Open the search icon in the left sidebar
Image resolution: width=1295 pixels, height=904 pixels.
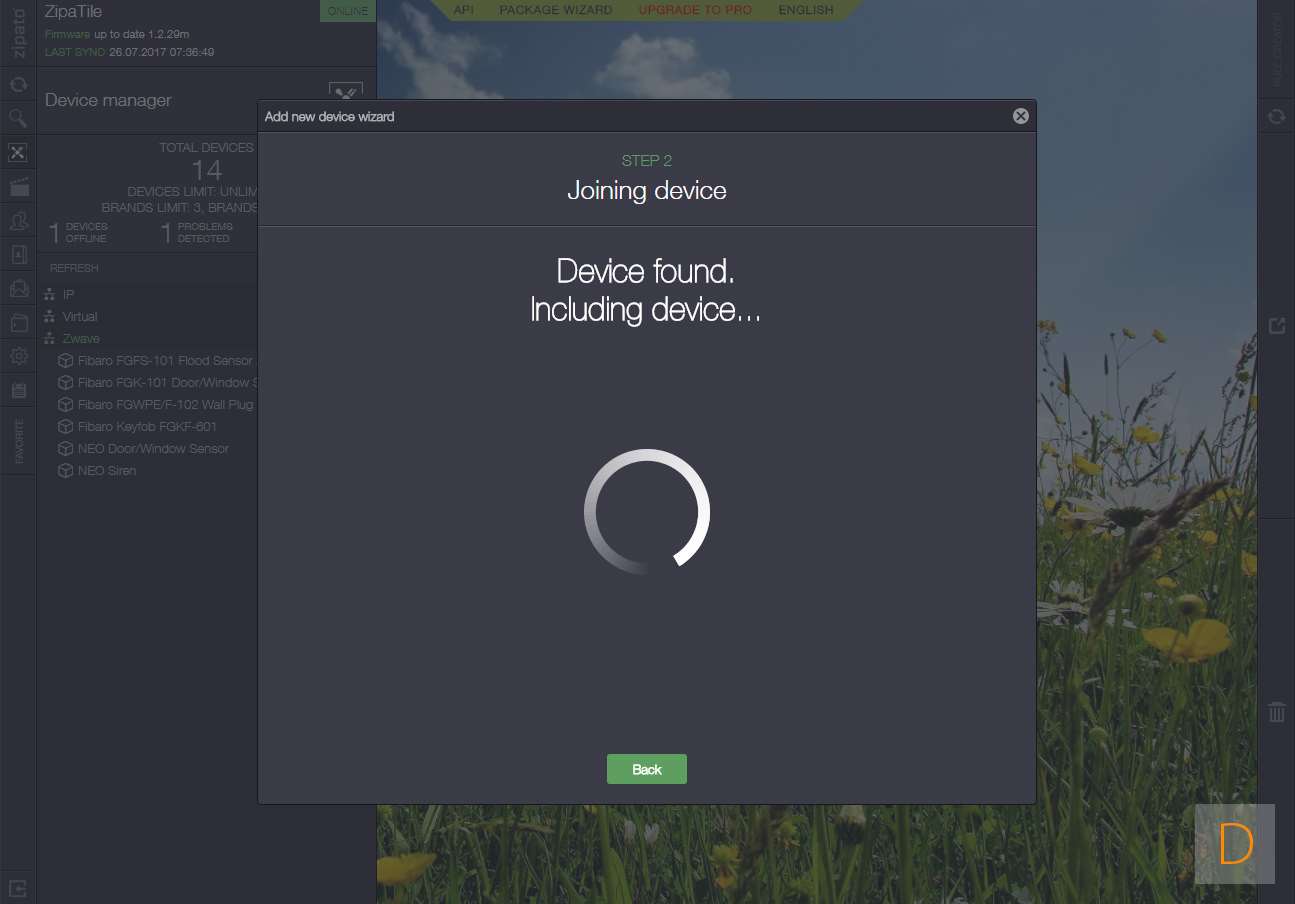(x=18, y=118)
